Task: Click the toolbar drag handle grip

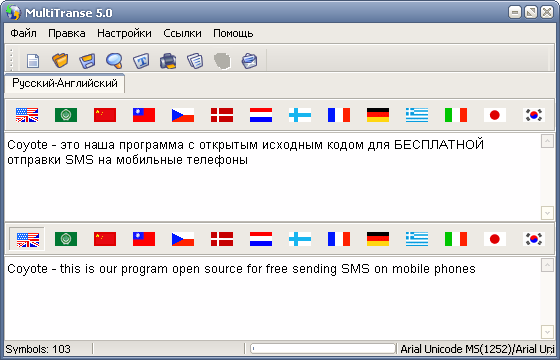Action: tap(11, 60)
